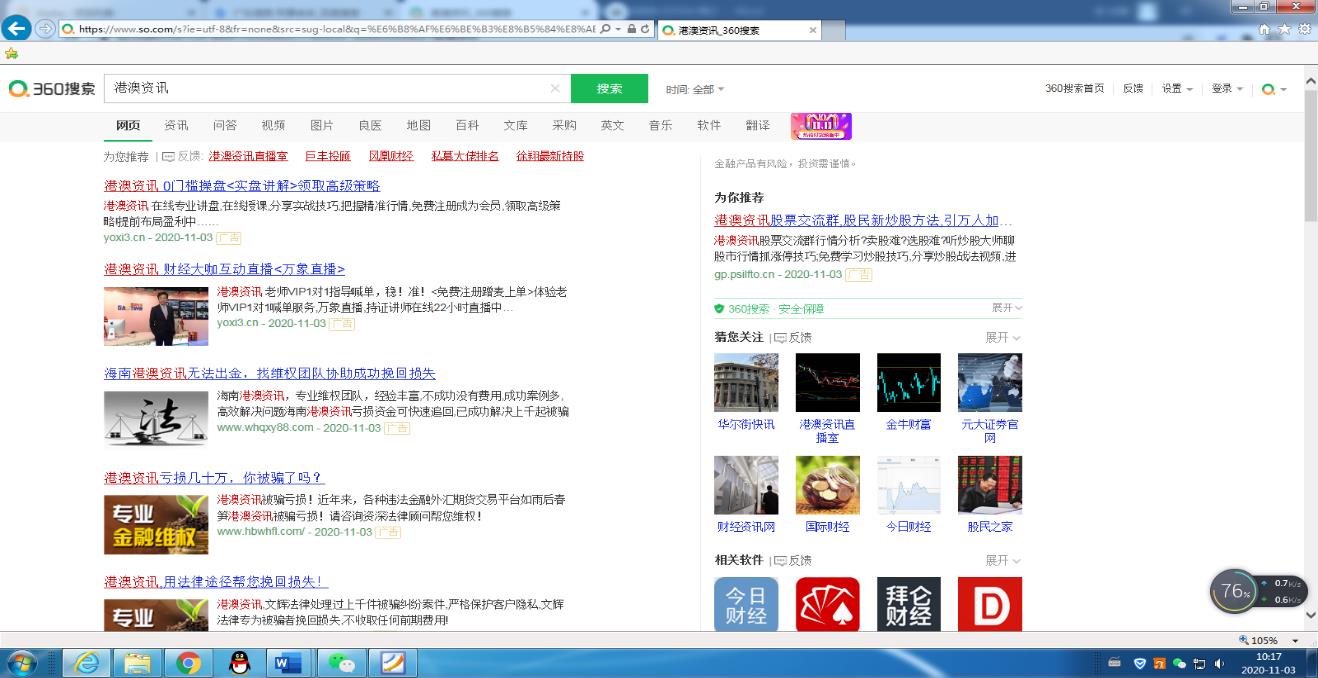Click the 港澳资讯直播室 recommended link

point(247,156)
